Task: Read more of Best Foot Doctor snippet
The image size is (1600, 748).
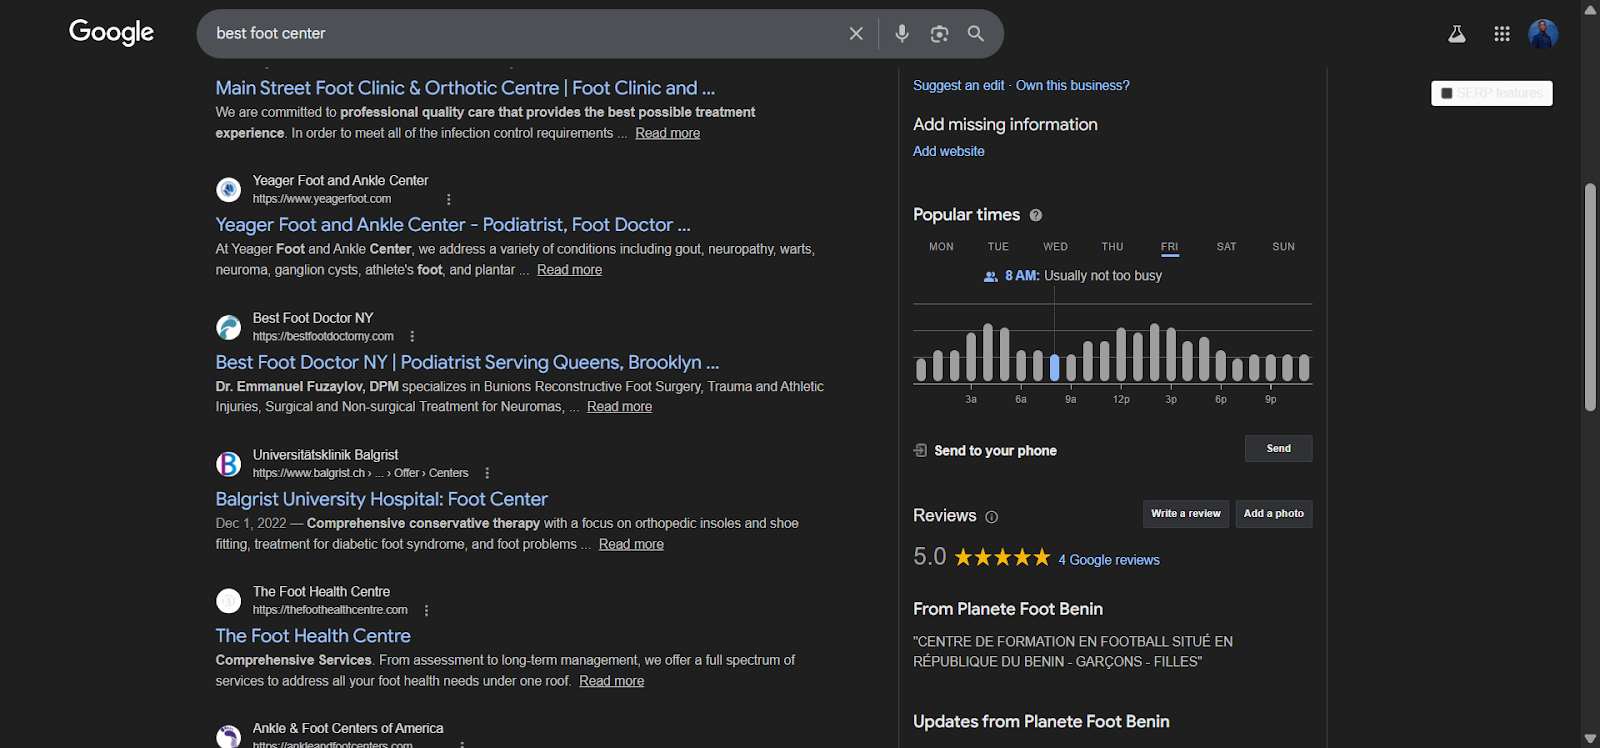Action: [x=619, y=407]
